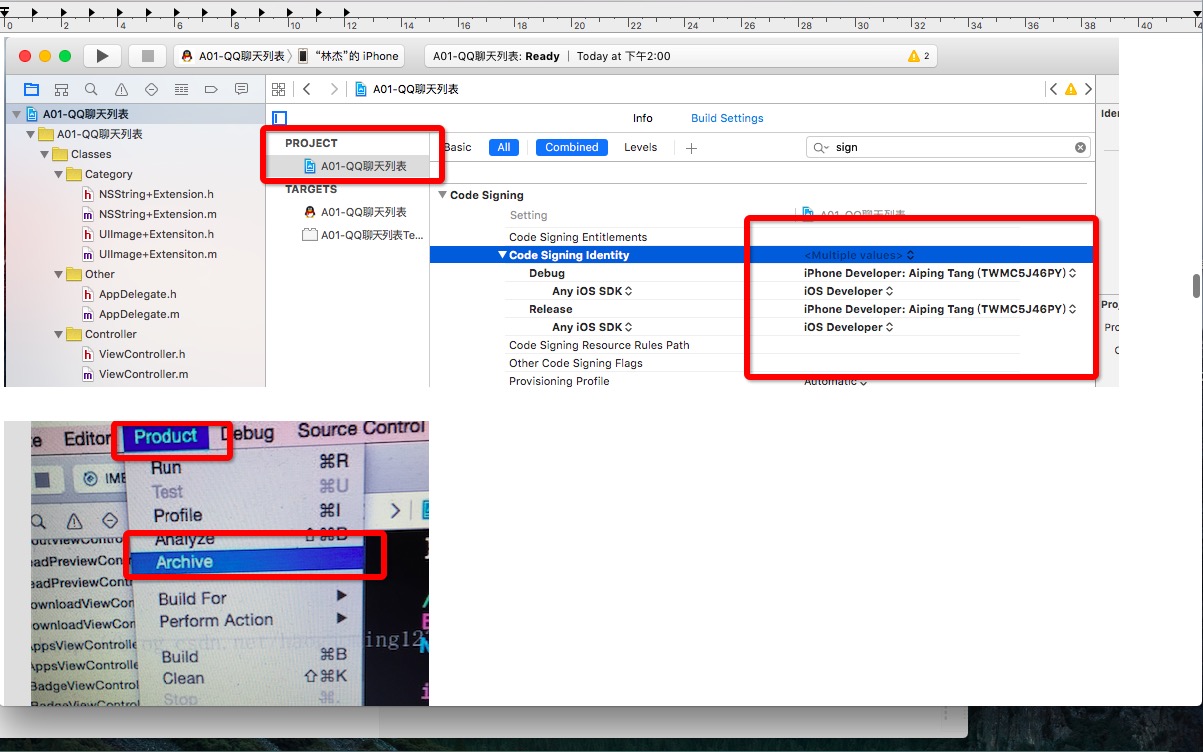This screenshot has width=1203, height=752.
Task: Open the Product menu in menu bar
Action: (165, 436)
